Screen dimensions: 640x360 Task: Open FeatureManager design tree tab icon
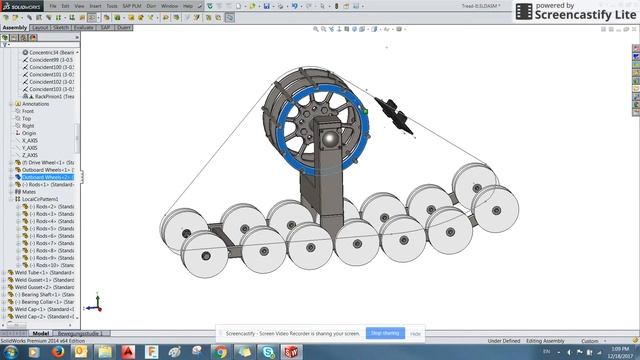pyautogui.click(x=5, y=37)
